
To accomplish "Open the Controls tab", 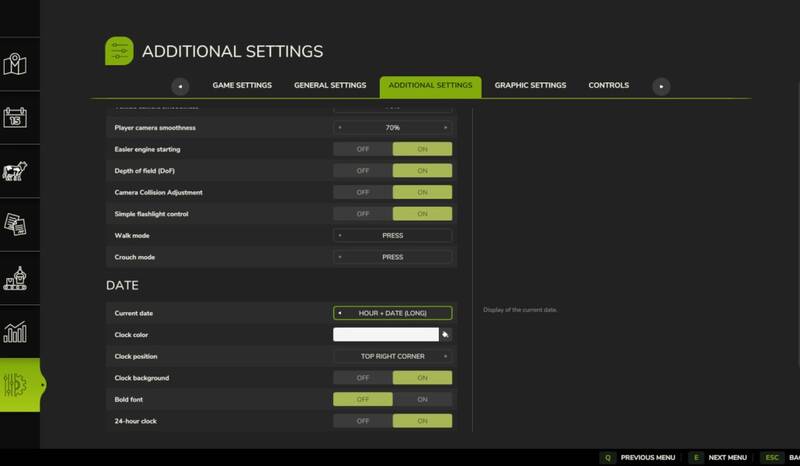I will pyautogui.click(x=608, y=86).
